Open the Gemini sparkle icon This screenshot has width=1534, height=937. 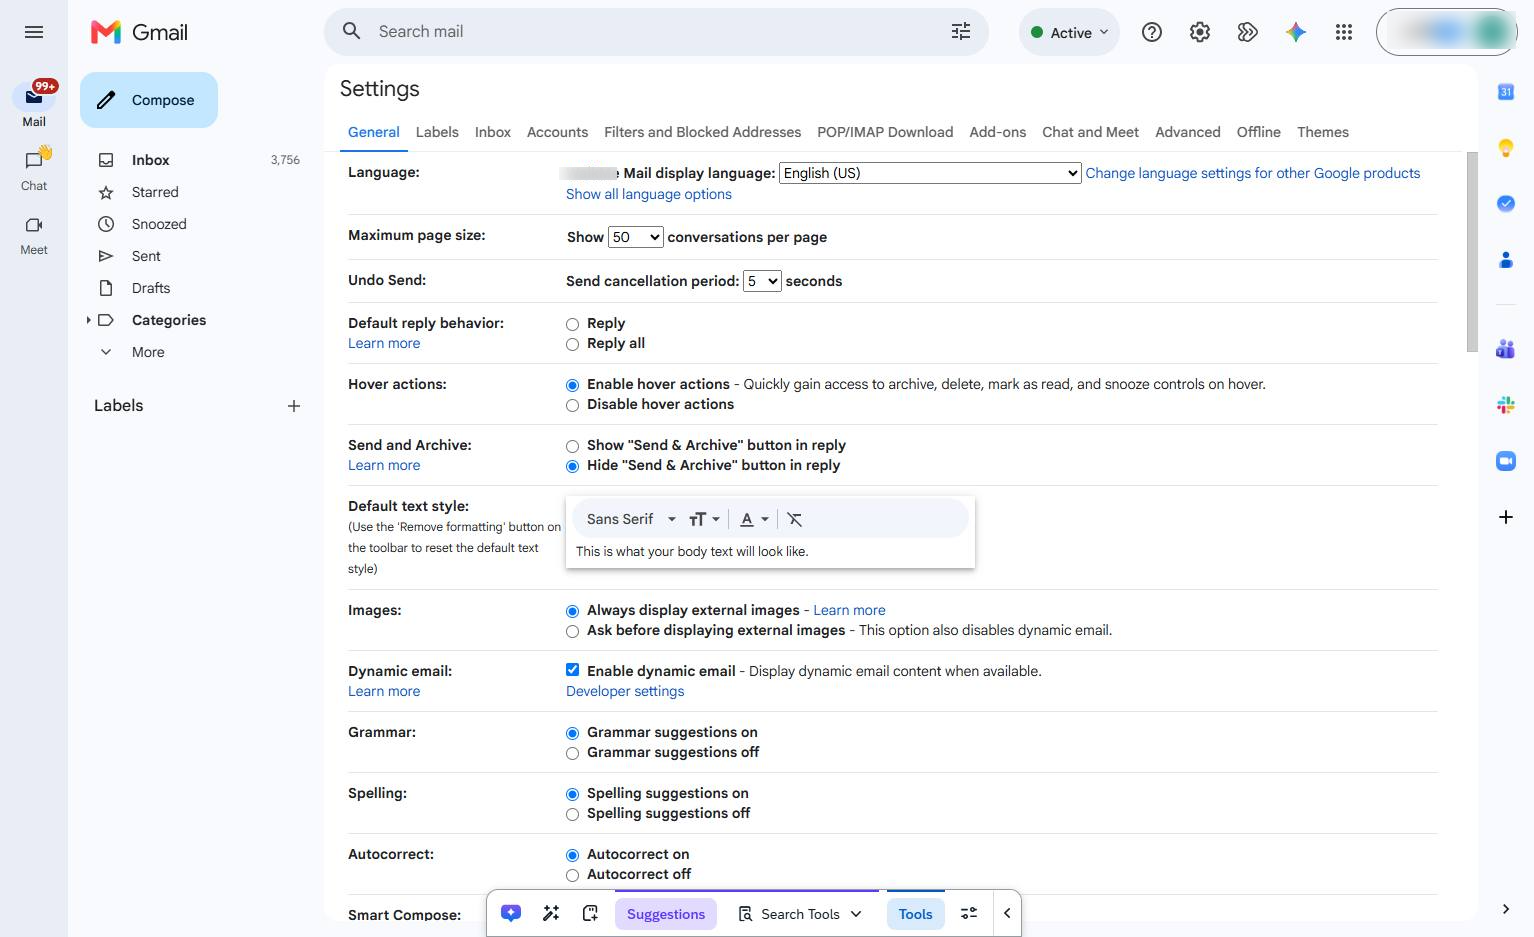pyautogui.click(x=1296, y=32)
